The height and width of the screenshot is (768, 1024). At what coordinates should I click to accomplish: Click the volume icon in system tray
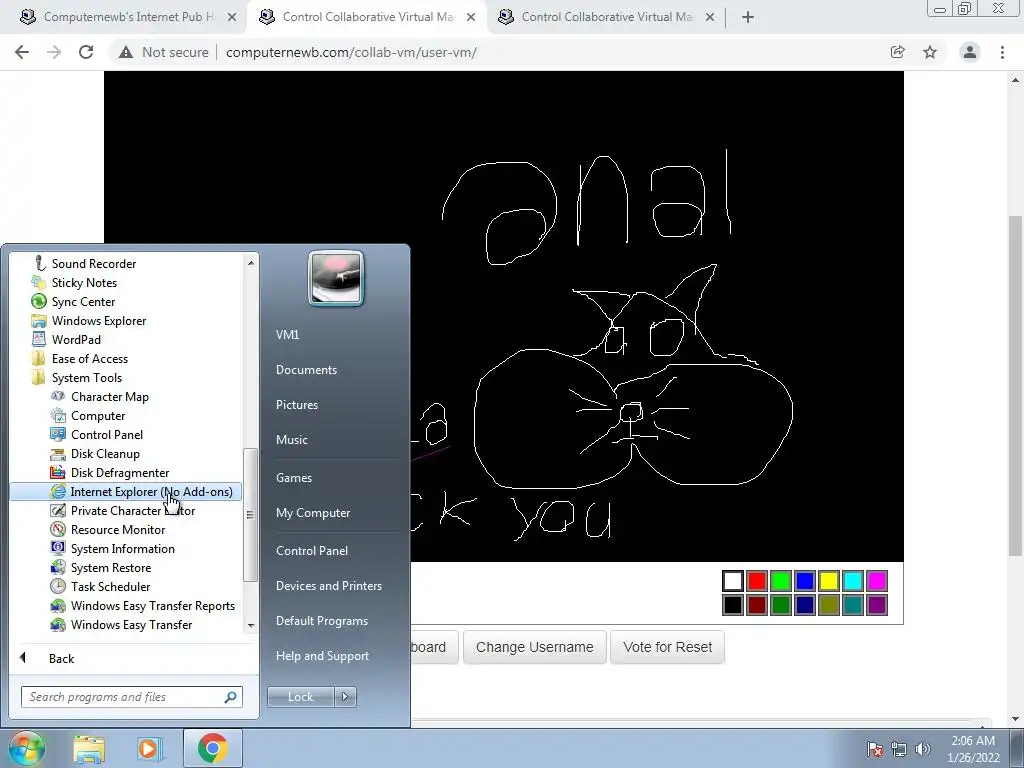(923, 749)
